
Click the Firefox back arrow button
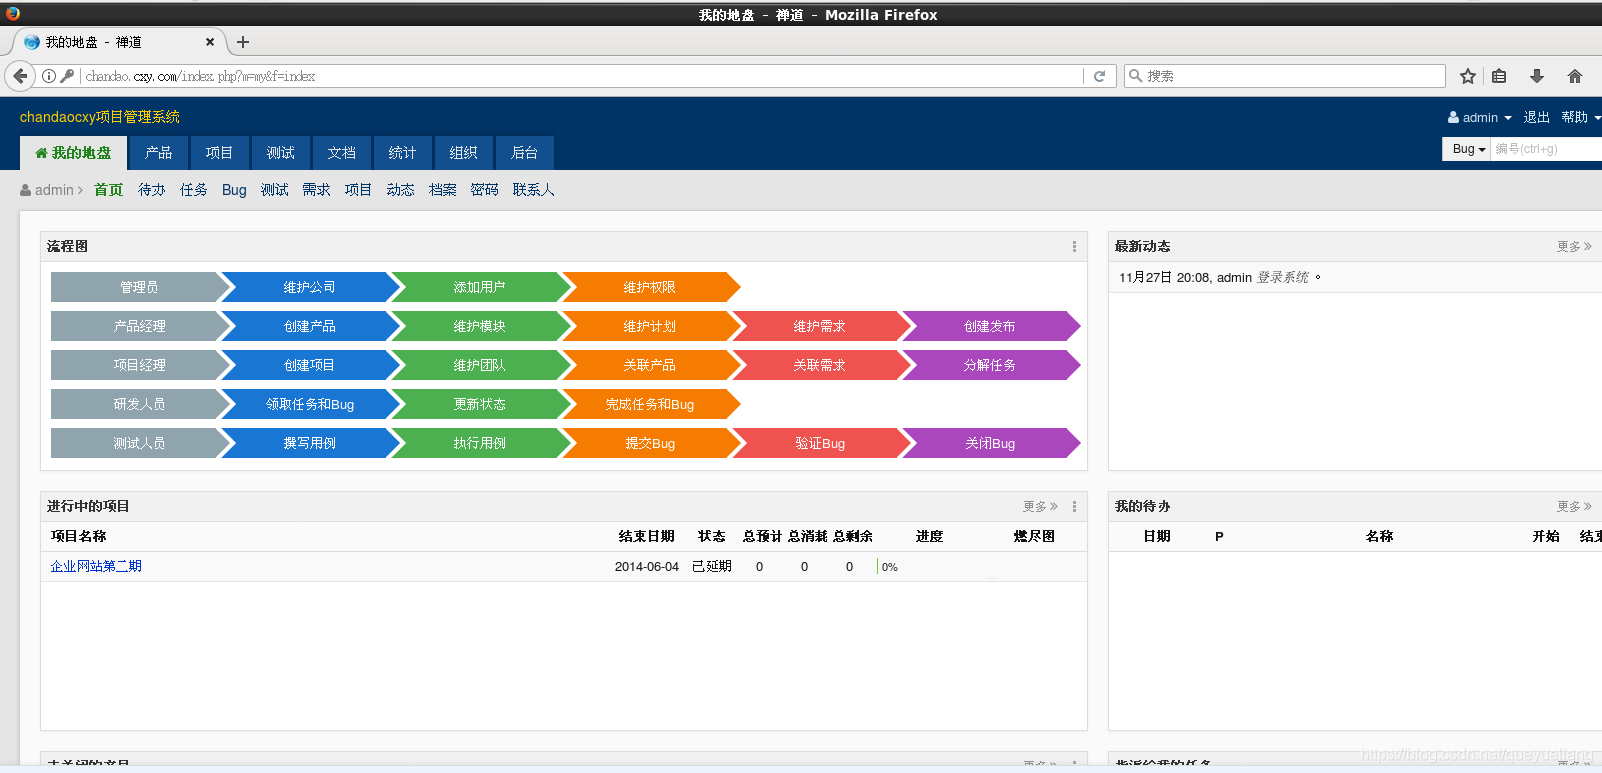[x=20, y=76]
